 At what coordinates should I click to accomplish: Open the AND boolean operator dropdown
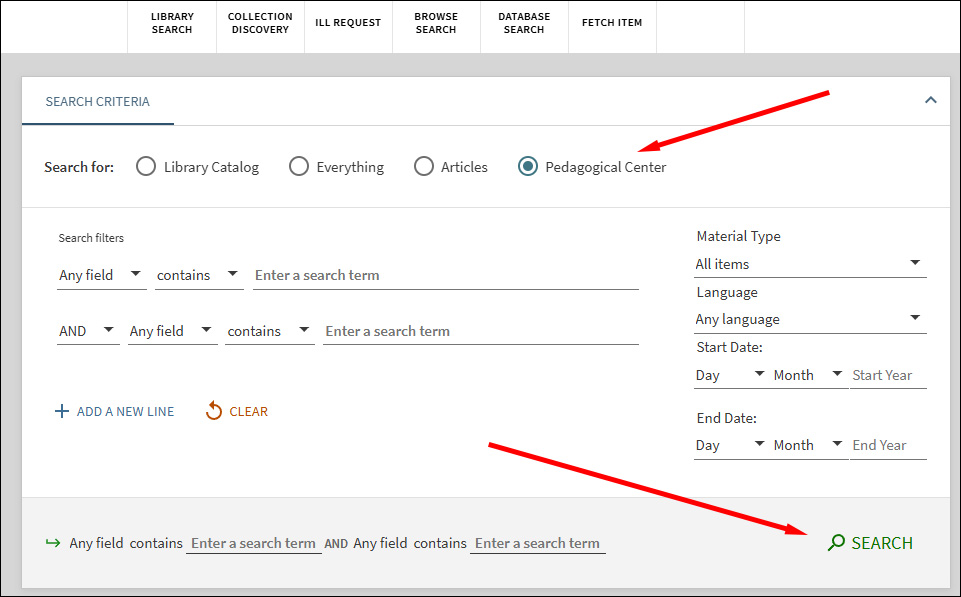click(88, 331)
